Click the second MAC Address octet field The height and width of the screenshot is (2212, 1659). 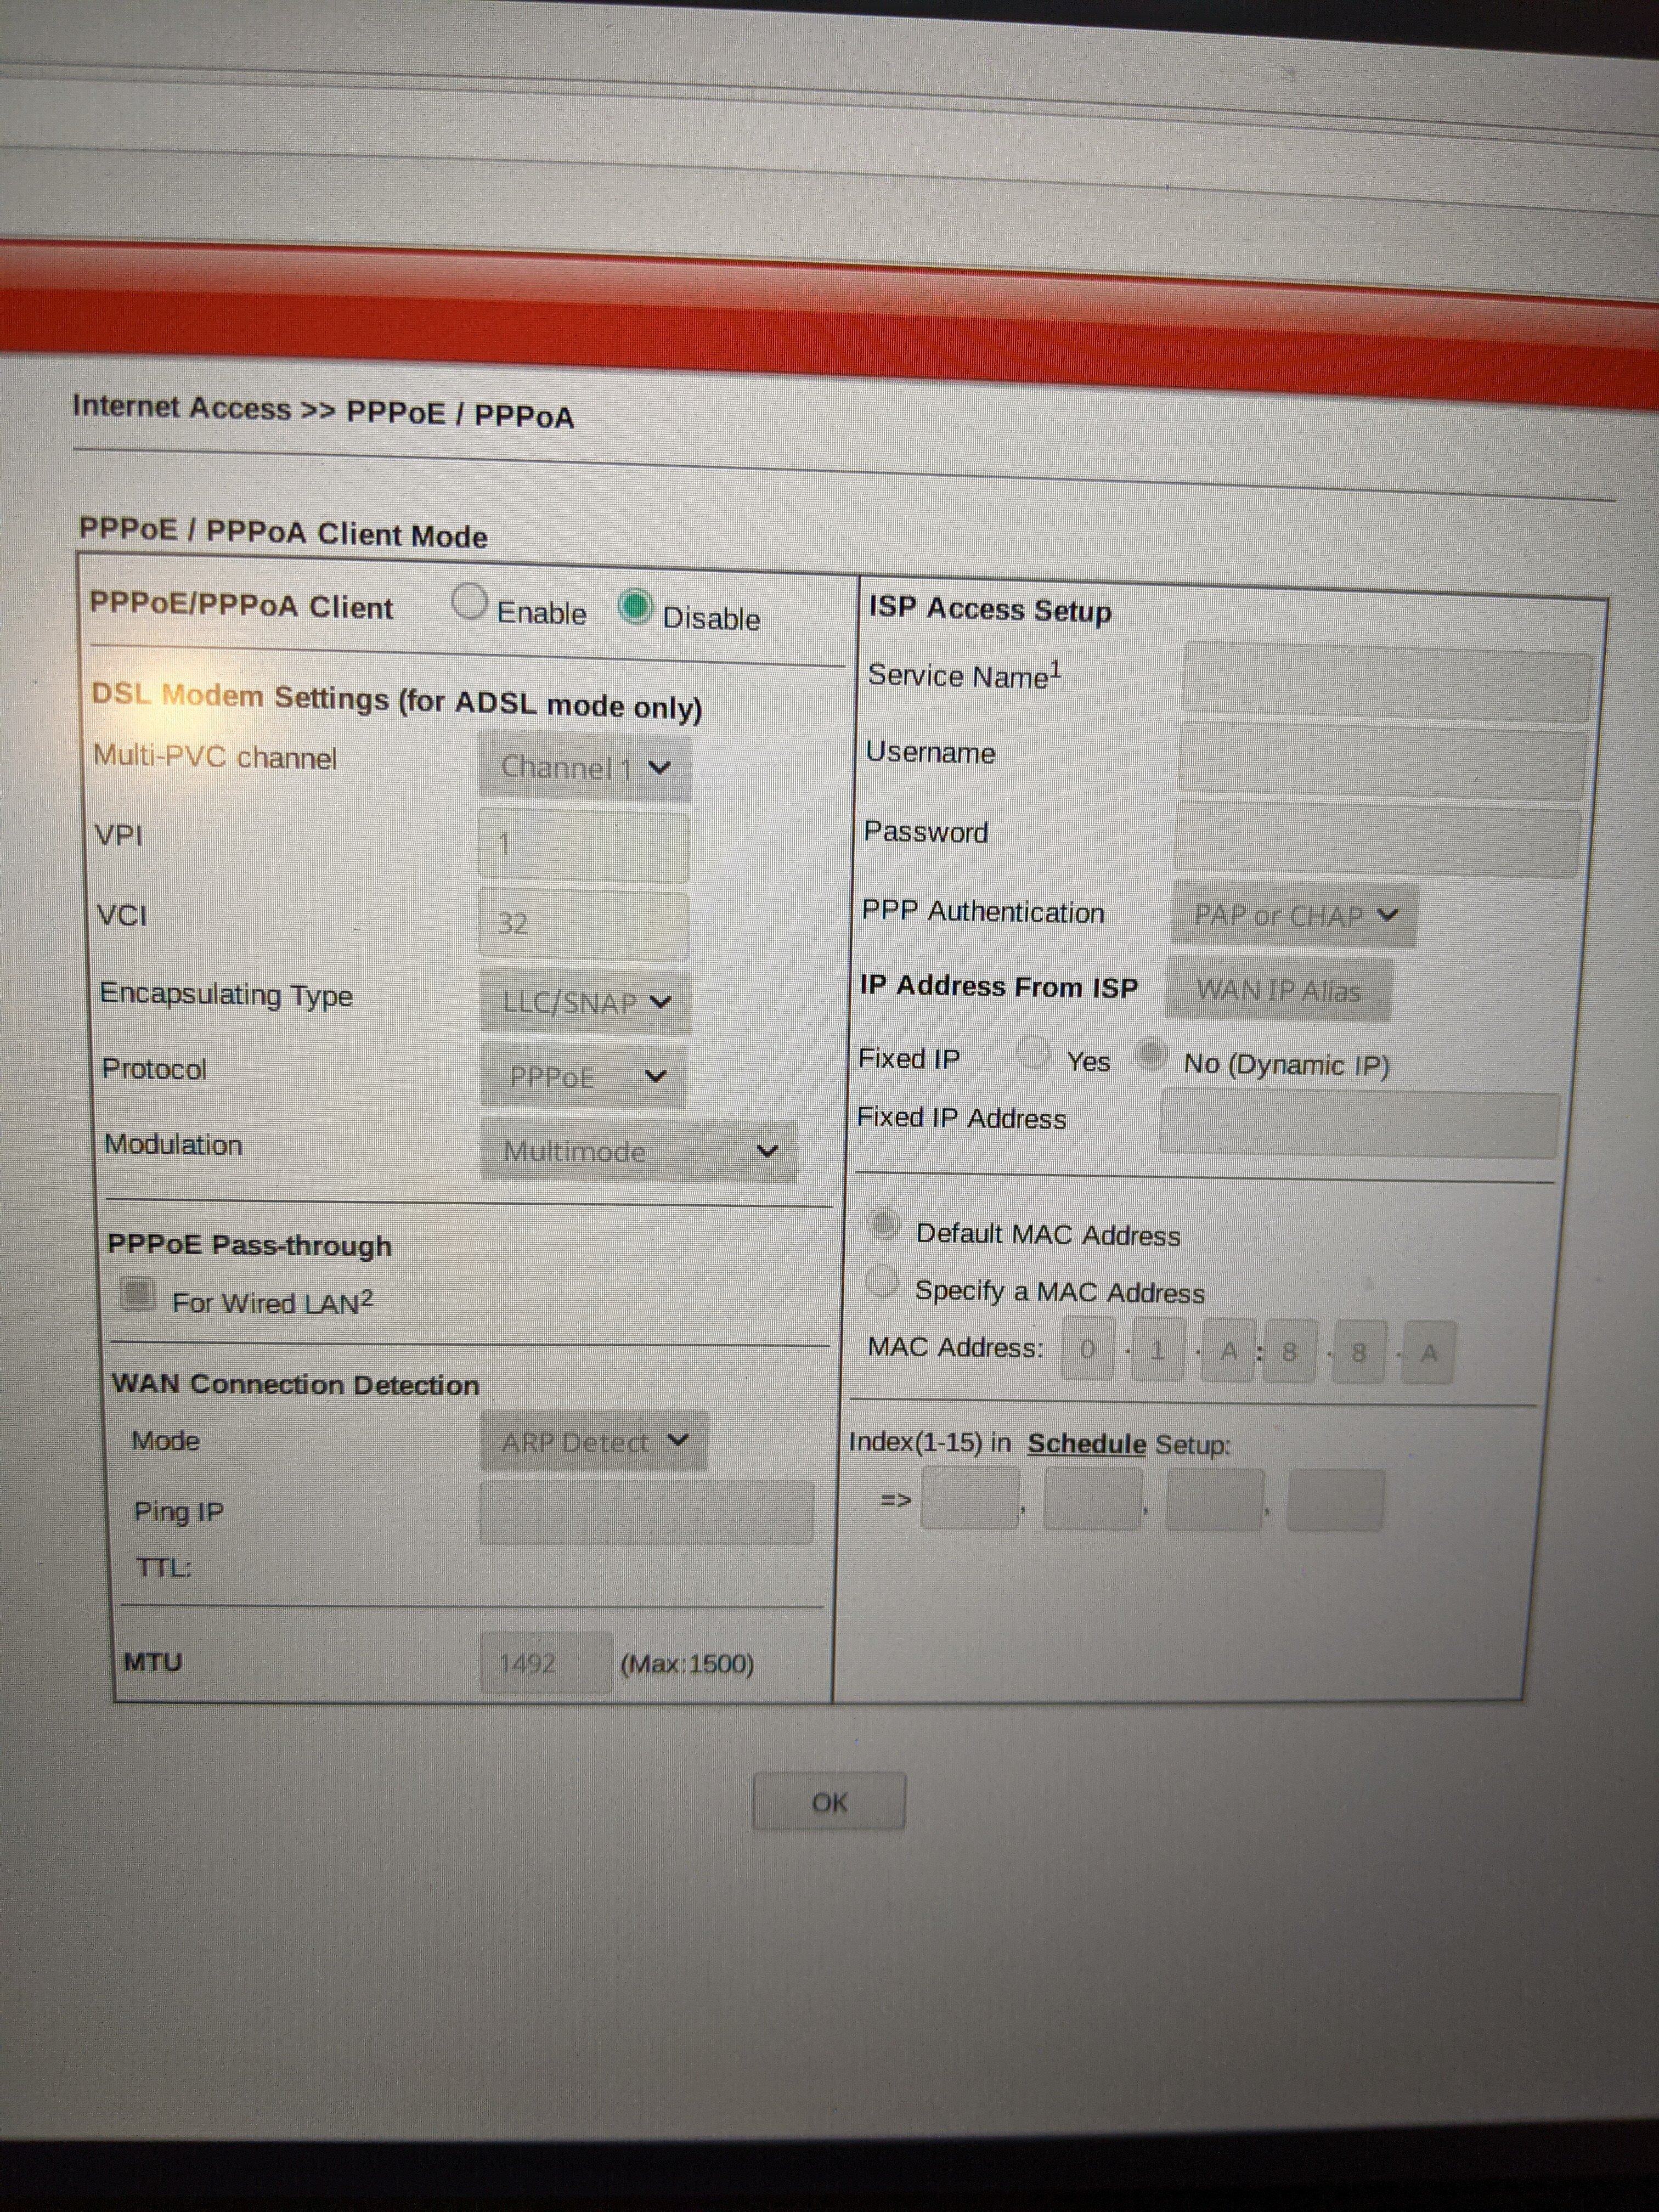[x=1158, y=1350]
